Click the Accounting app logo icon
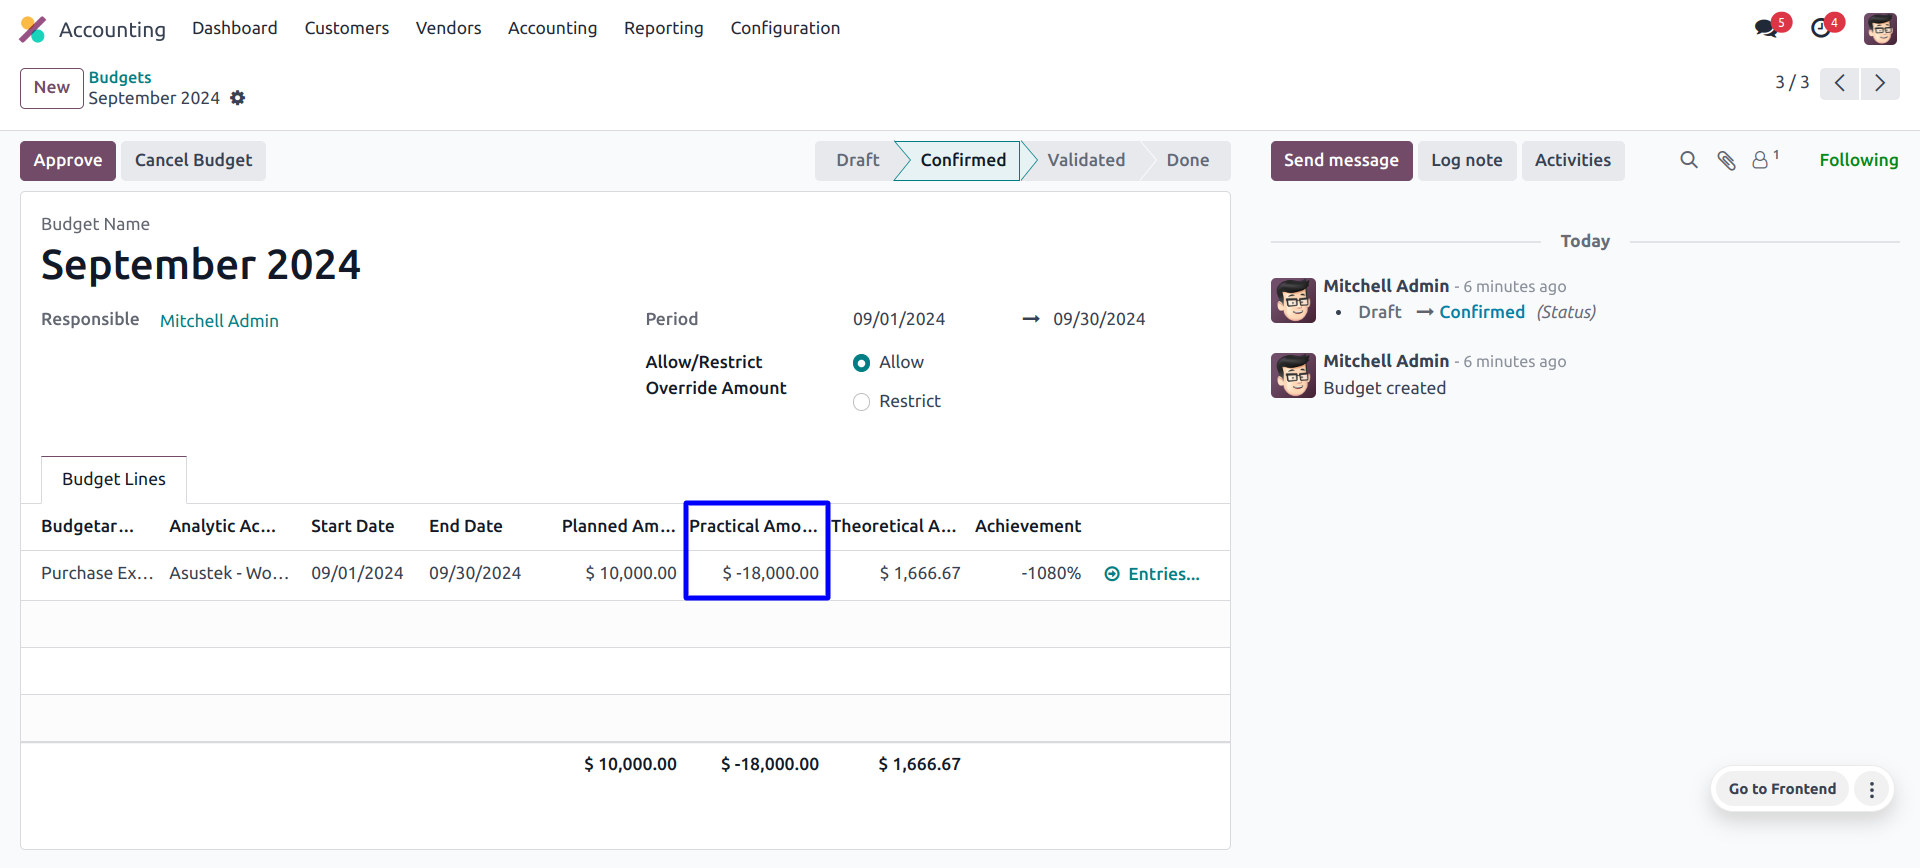The width and height of the screenshot is (1920, 868). [33, 29]
